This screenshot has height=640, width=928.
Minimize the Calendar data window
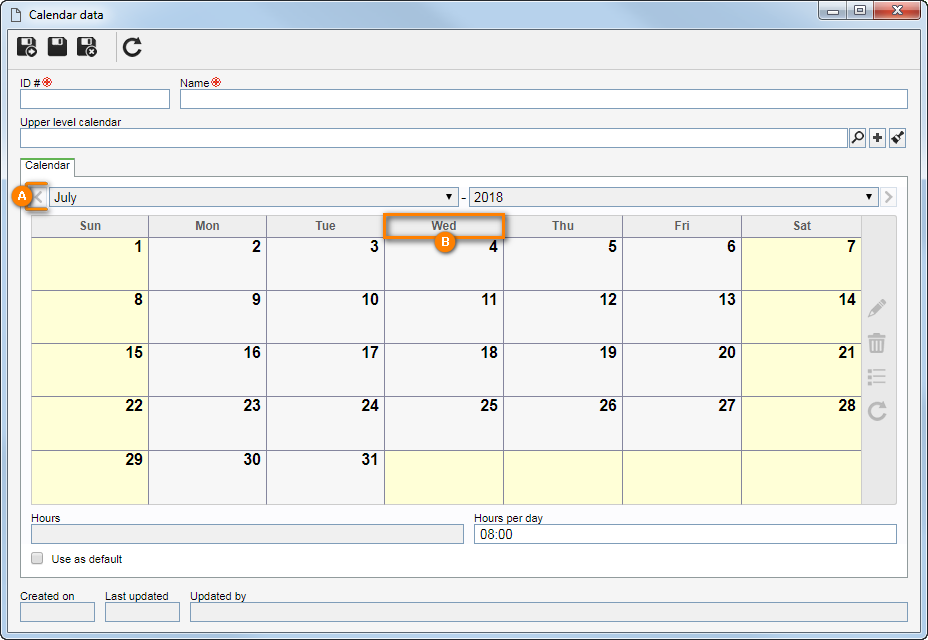coord(833,10)
